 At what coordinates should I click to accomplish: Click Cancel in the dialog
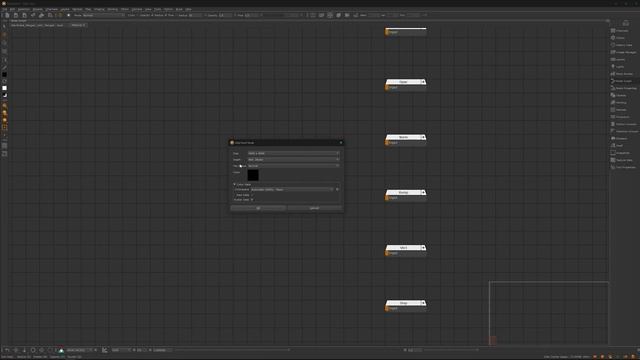pos(314,208)
